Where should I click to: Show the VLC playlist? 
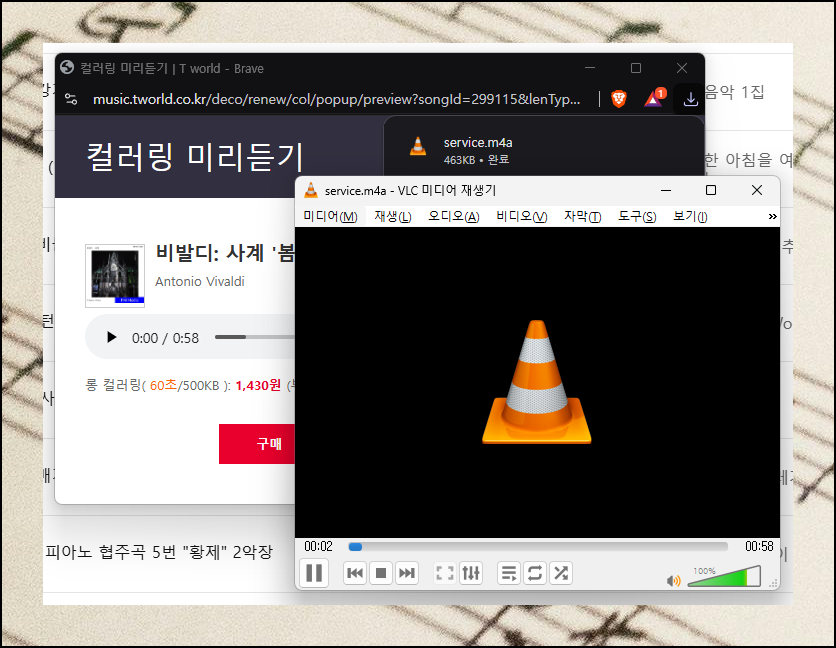click(x=509, y=573)
